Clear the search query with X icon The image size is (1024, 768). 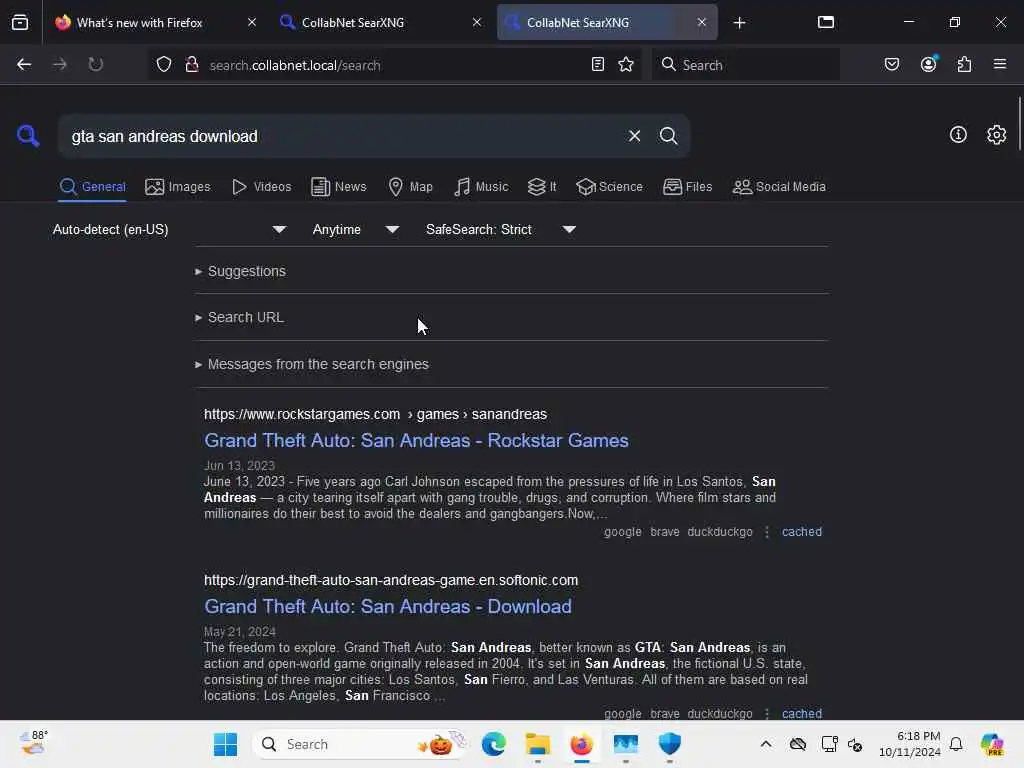pos(634,136)
